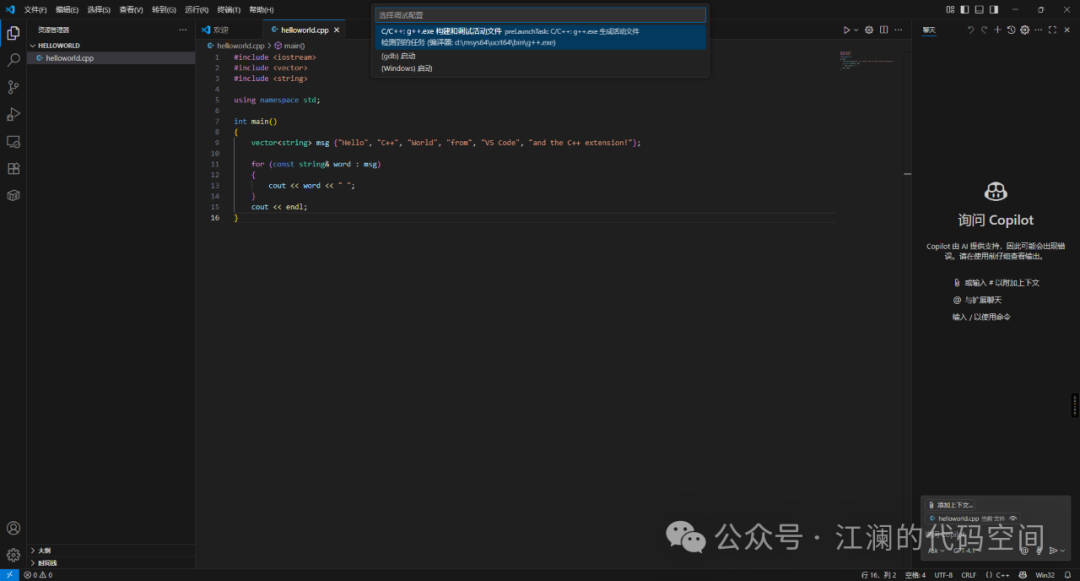Show chat history clock icon
Viewport: 1080px width, 581px height.
[1011, 30]
